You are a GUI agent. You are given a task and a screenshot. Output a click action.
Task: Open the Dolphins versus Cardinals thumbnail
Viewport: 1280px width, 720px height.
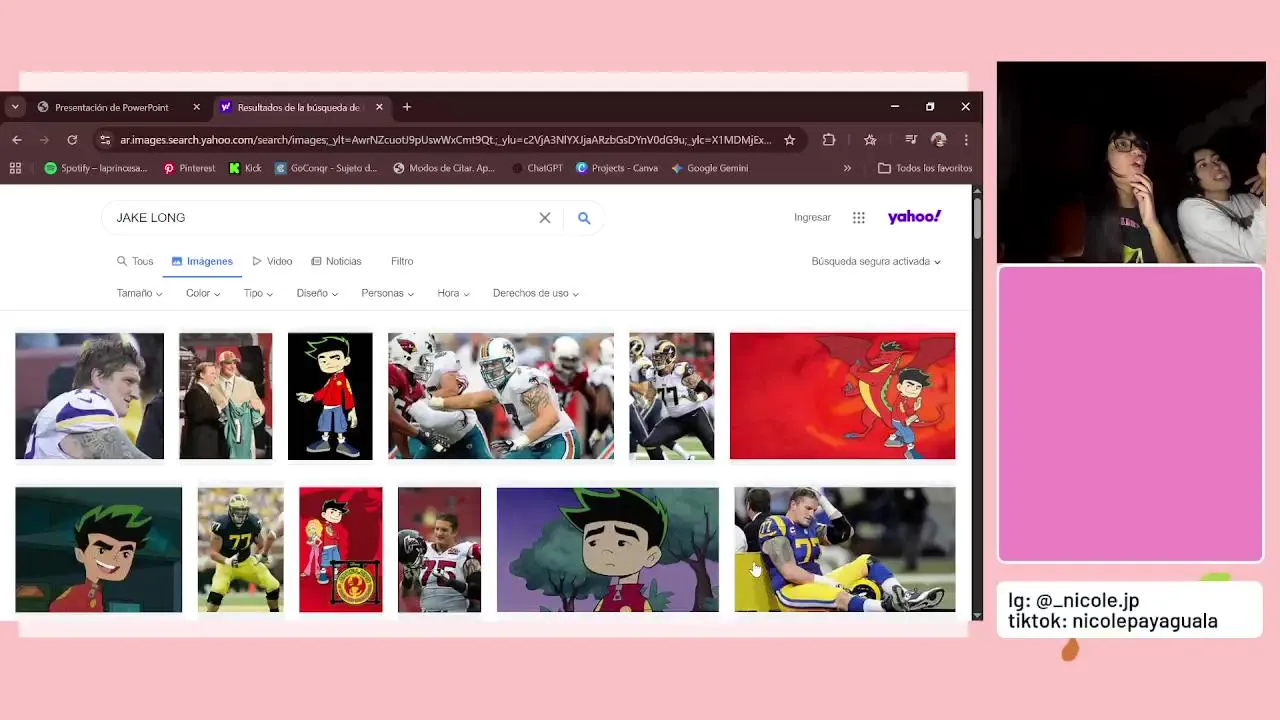click(501, 396)
